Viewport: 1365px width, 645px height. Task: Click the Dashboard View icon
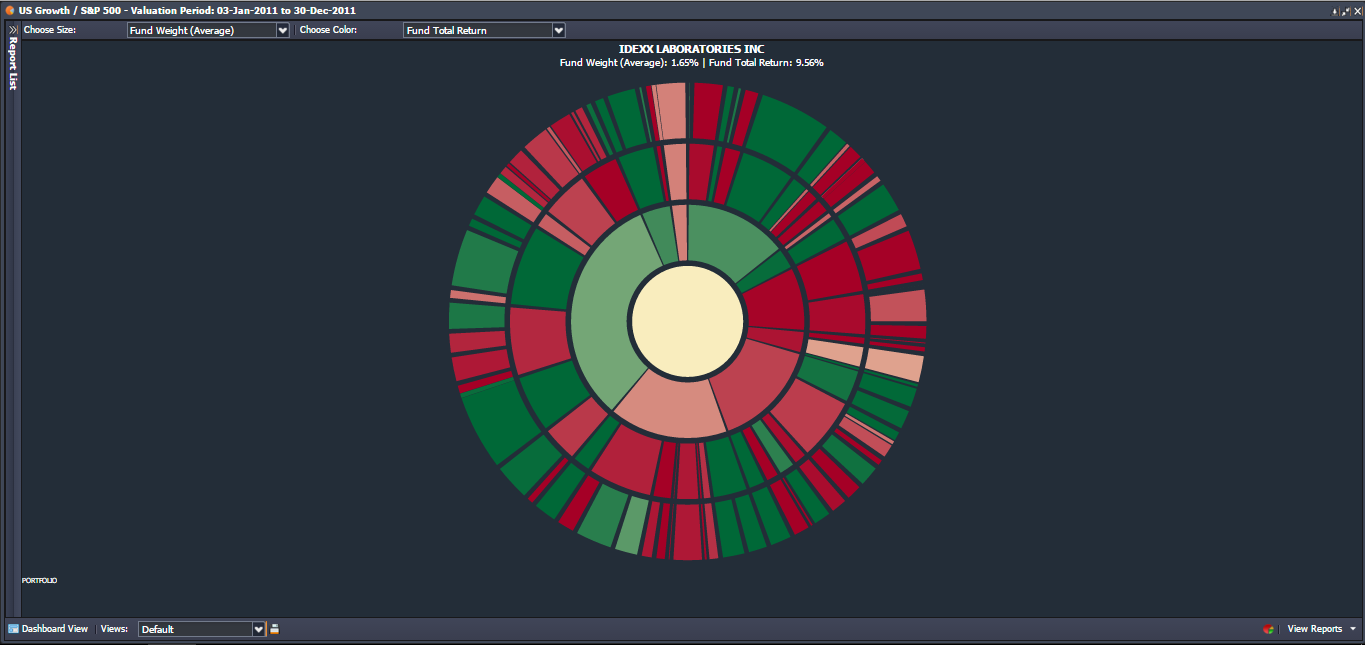click(x=14, y=629)
